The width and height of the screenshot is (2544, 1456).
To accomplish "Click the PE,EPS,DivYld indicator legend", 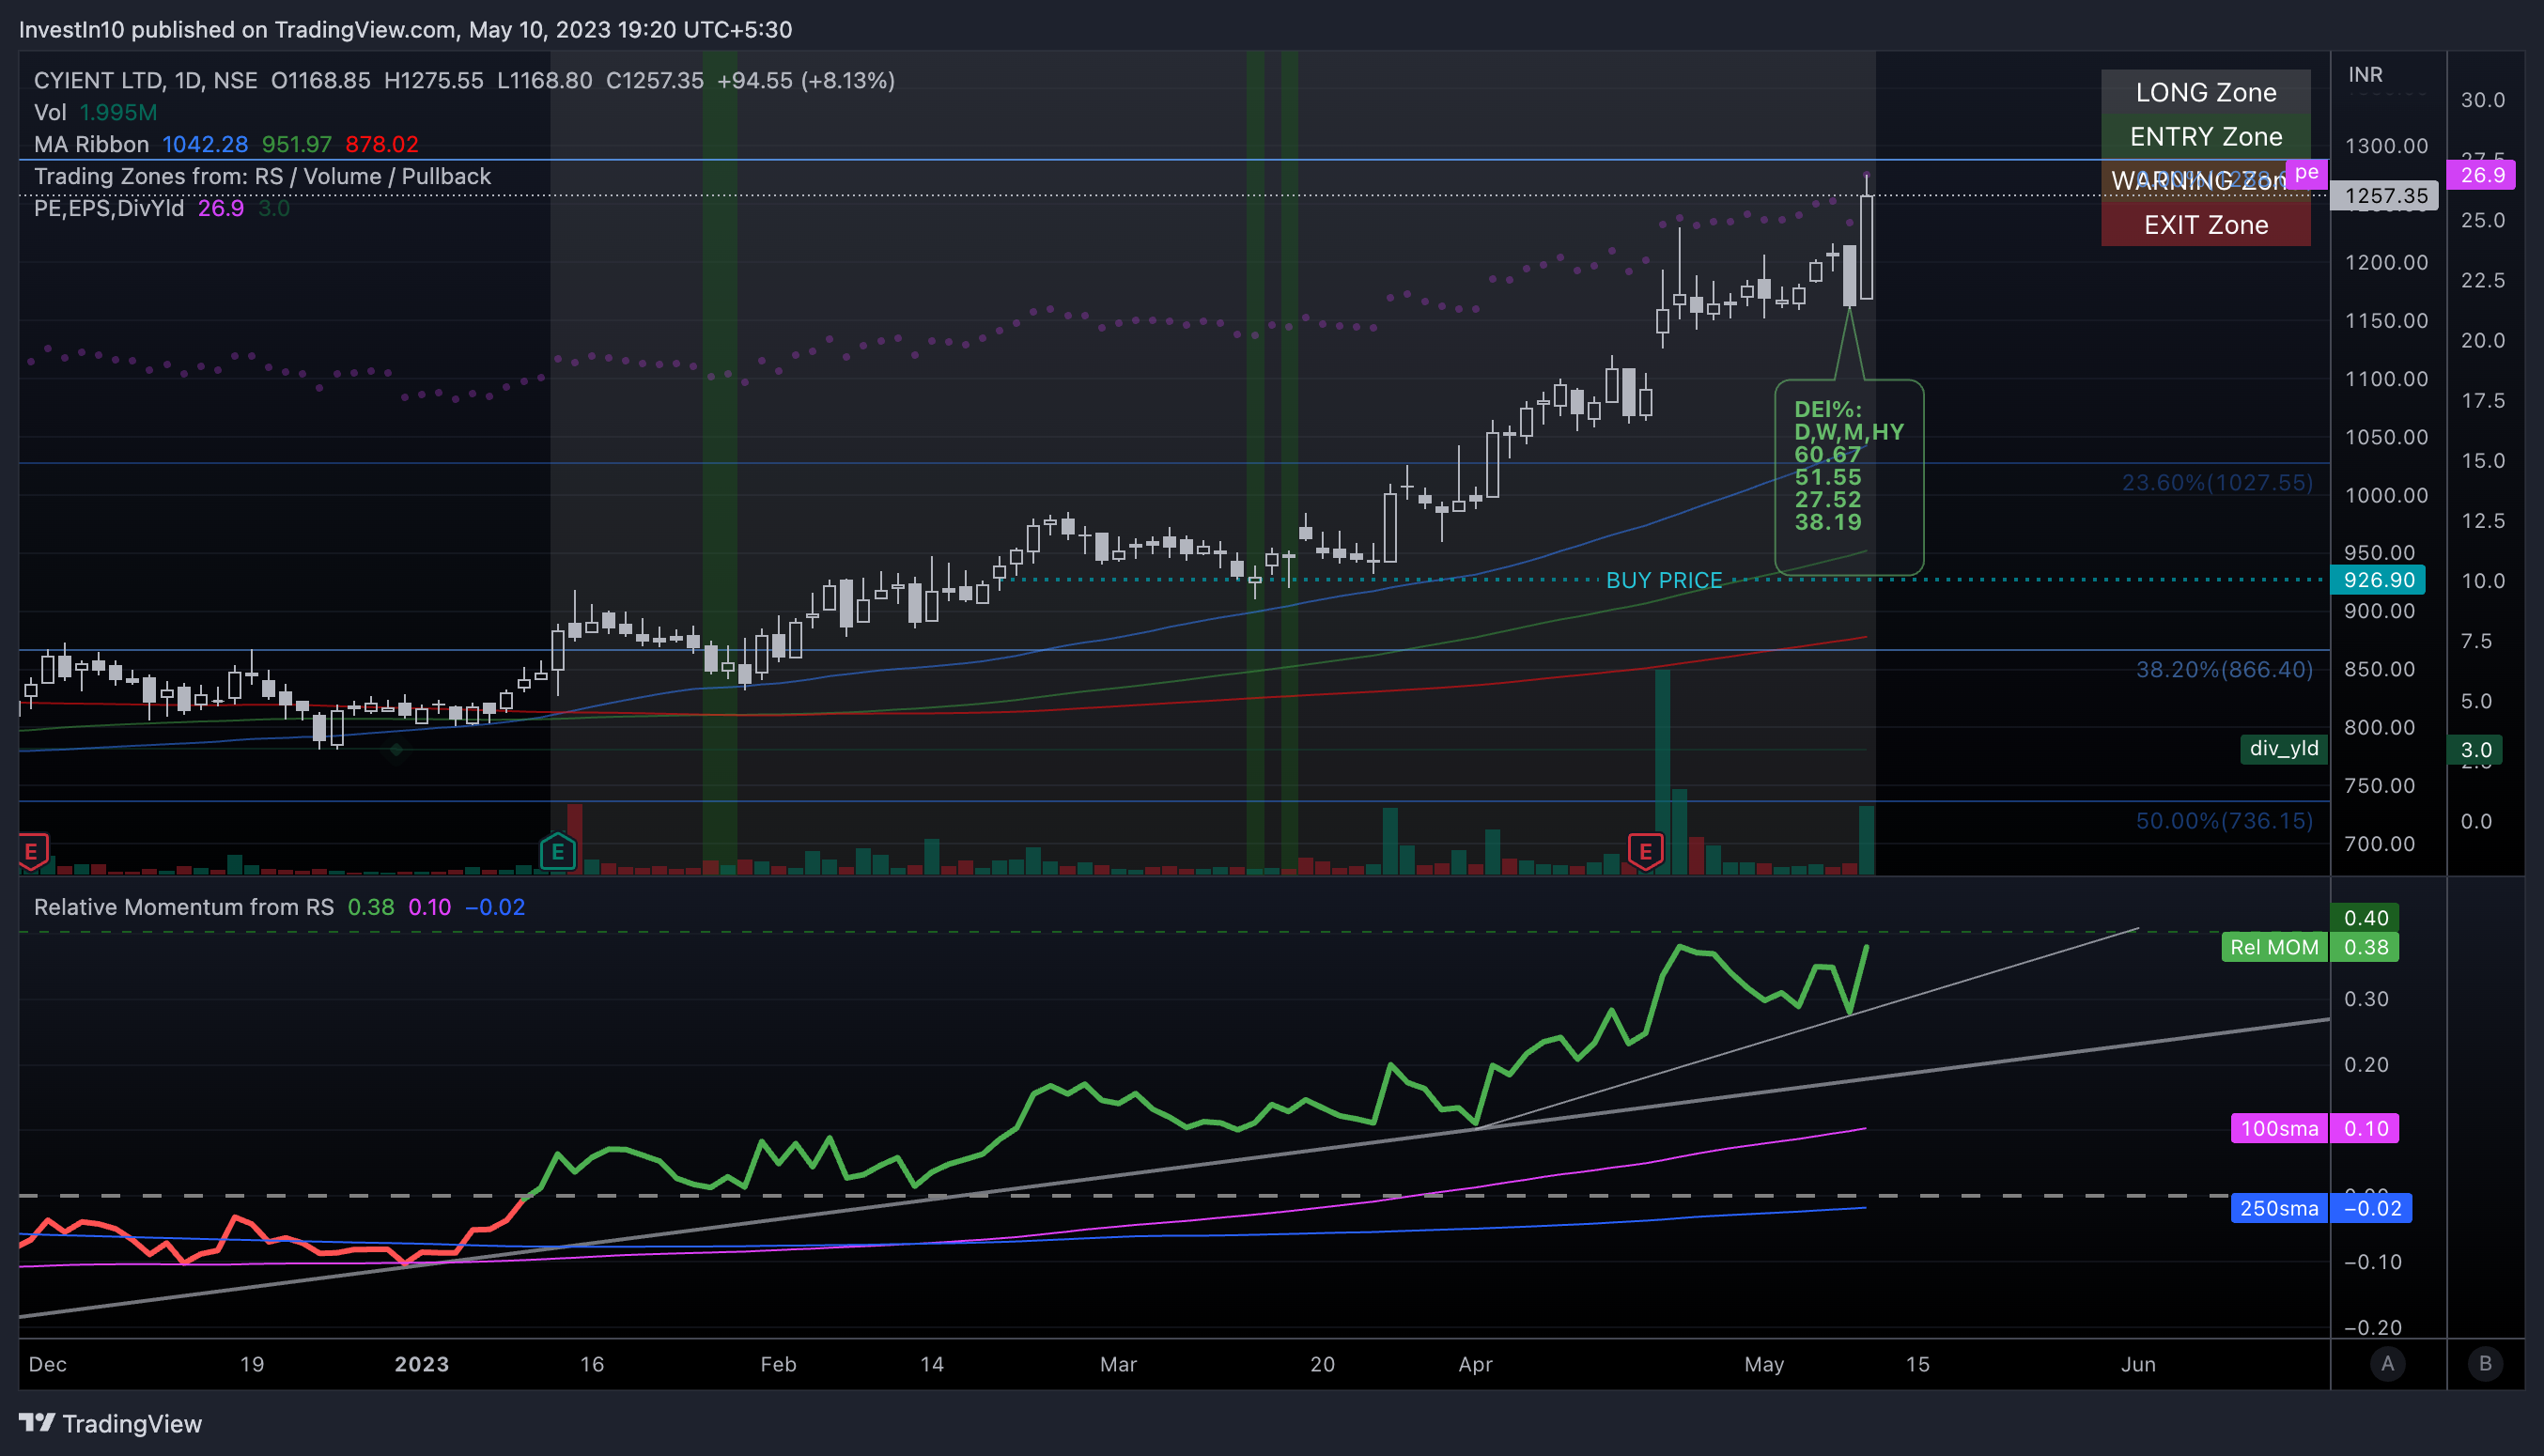I will tap(109, 208).
